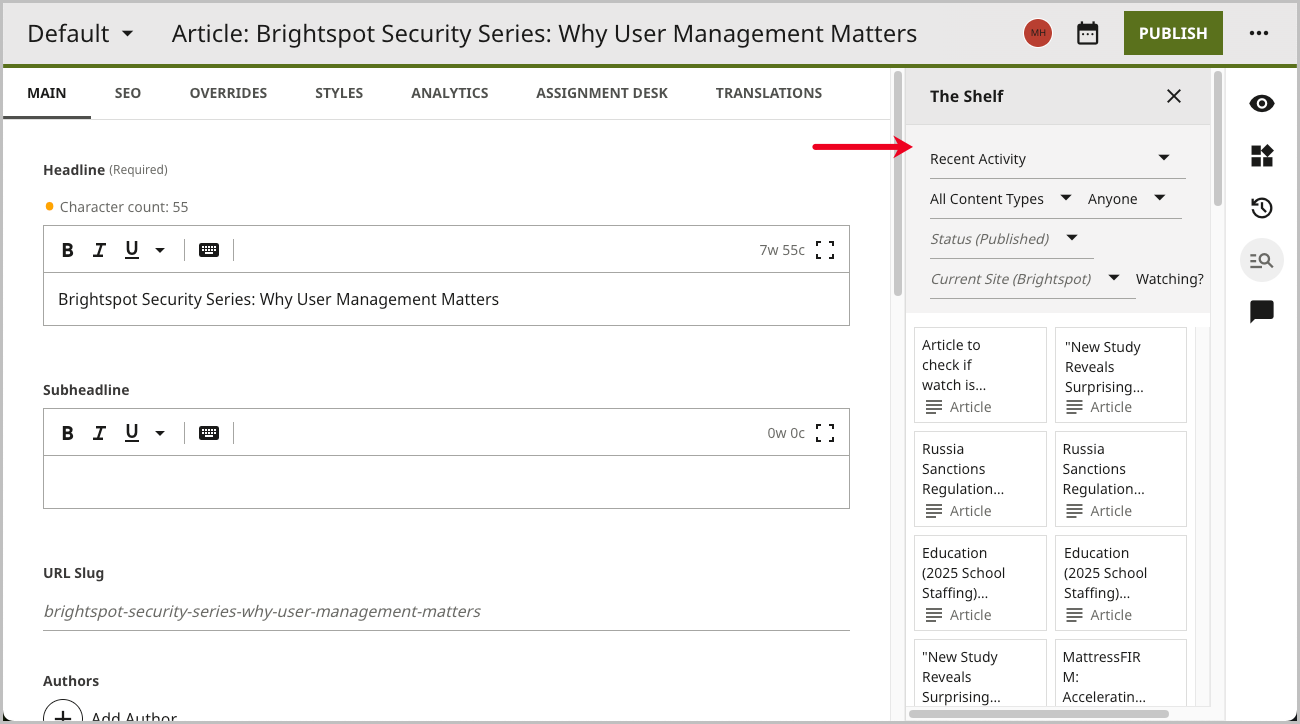Click the Add Author plus icon
The width and height of the screenshot is (1300, 724).
63,712
